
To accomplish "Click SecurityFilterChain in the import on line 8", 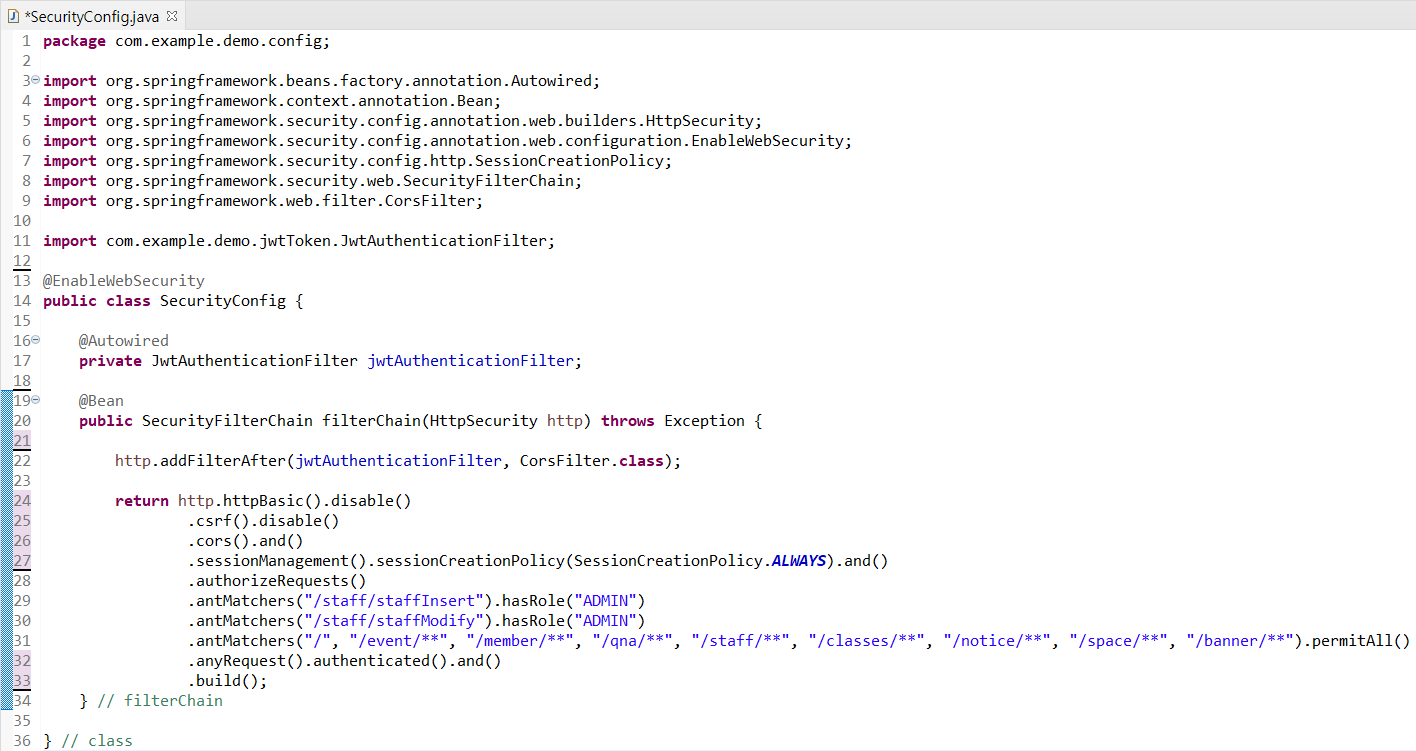I will click(x=488, y=181).
